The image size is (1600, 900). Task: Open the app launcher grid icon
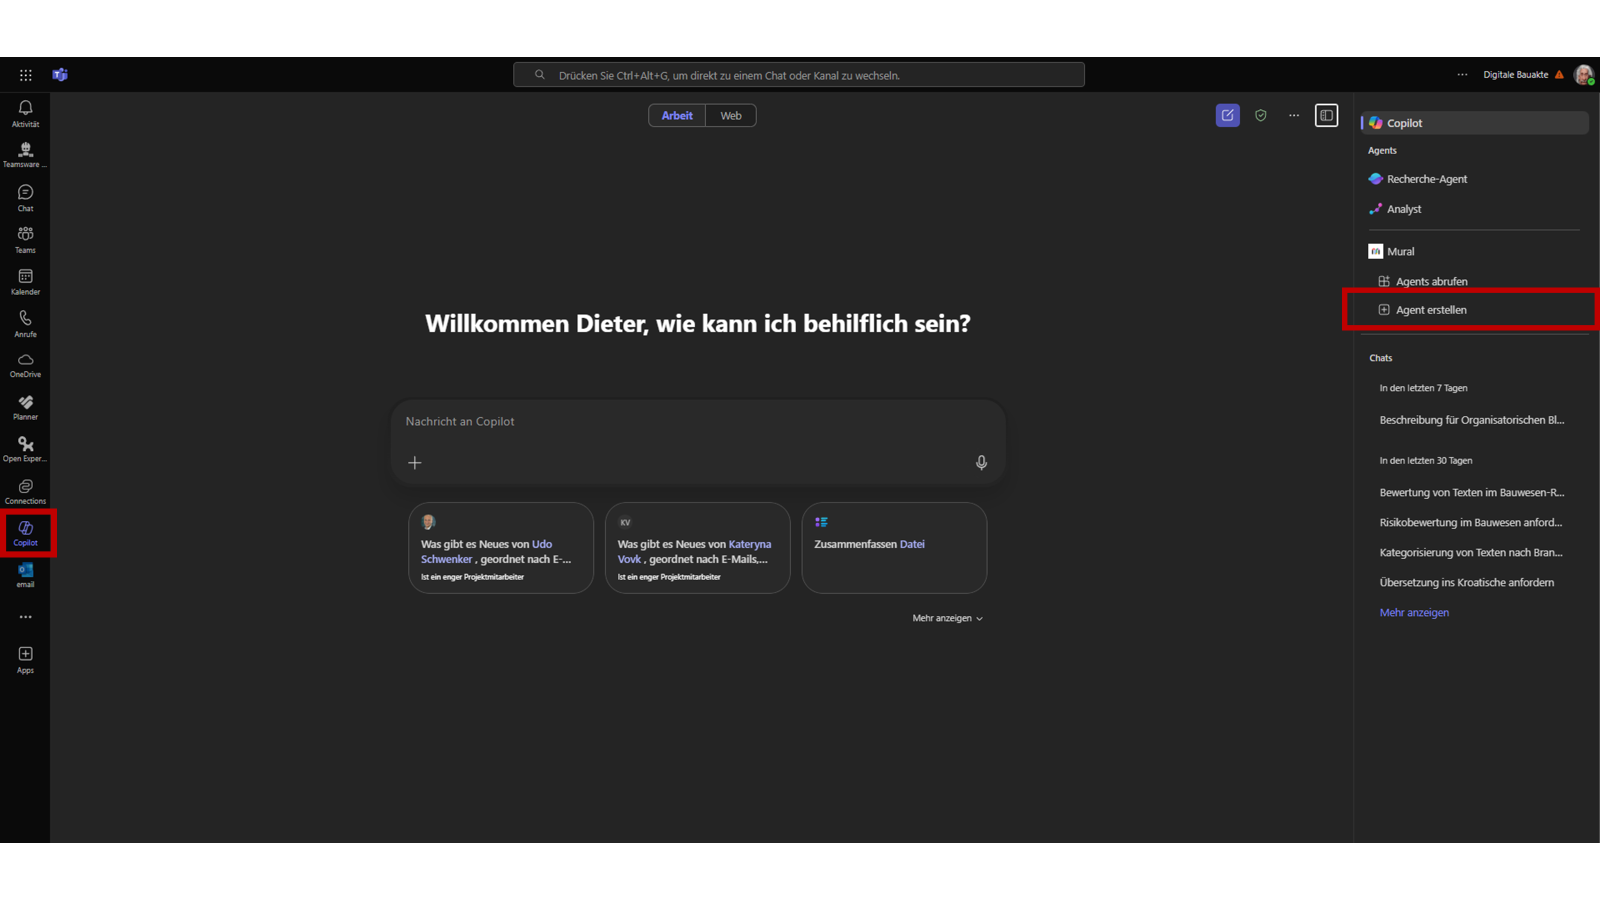[x=26, y=75]
